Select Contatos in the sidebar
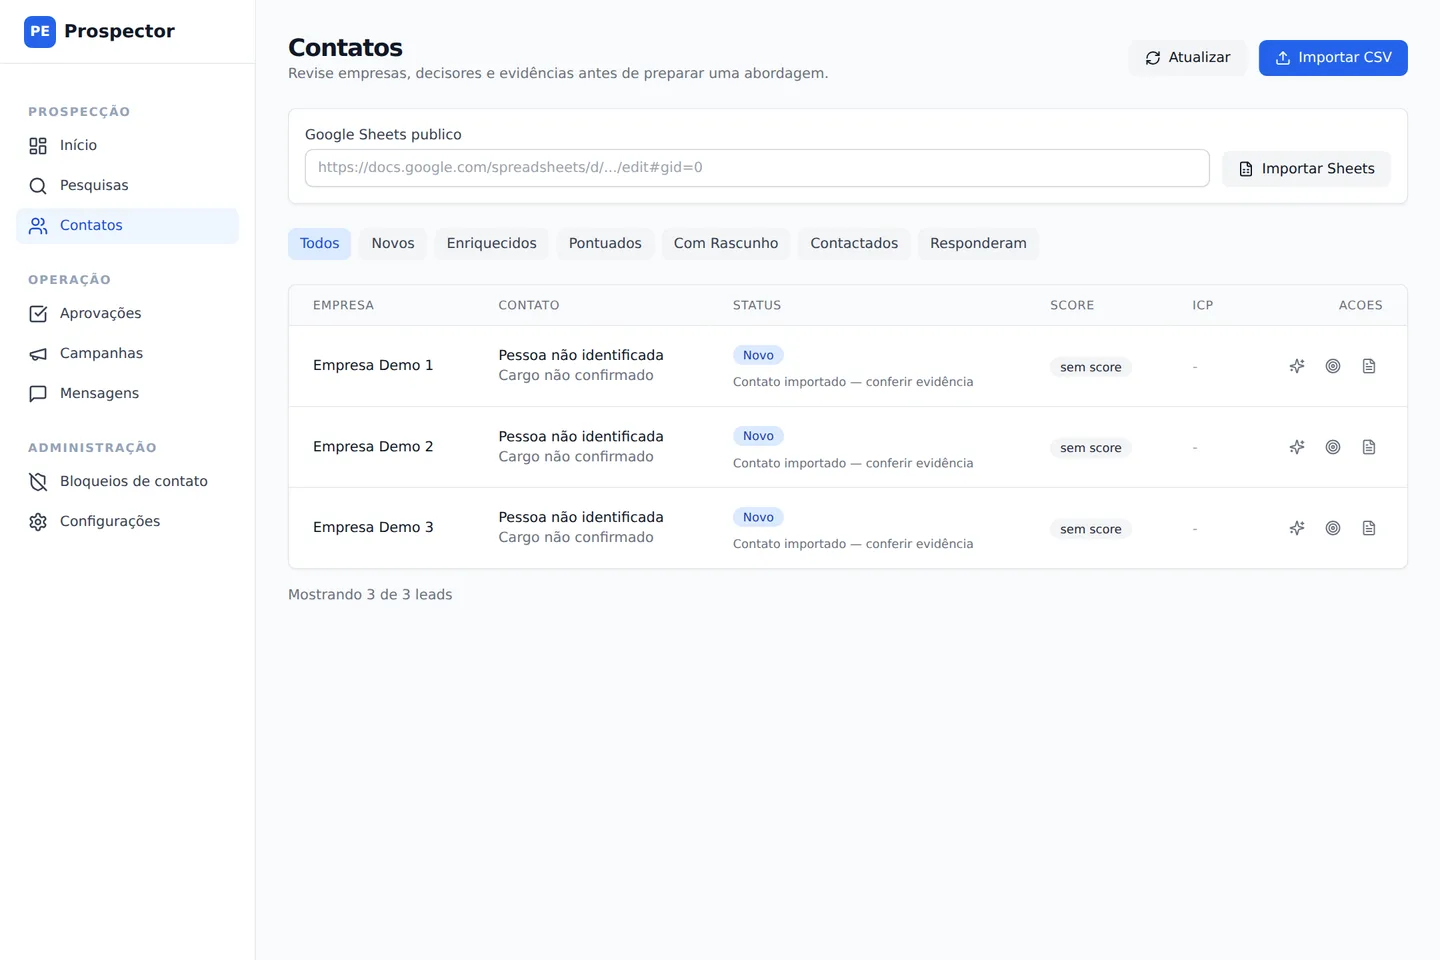The image size is (1440, 960). [x=127, y=226]
